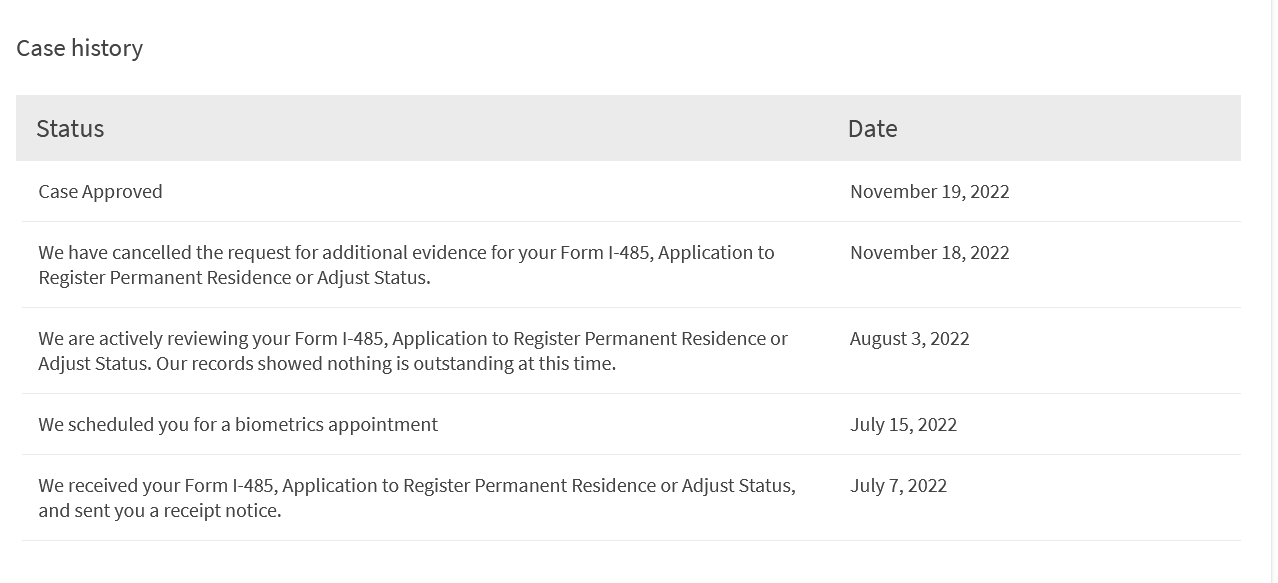This screenshot has height=583, width=1278.
Task: Click the vertical scrollbar at right edge
Action: tap(1274, 291)
